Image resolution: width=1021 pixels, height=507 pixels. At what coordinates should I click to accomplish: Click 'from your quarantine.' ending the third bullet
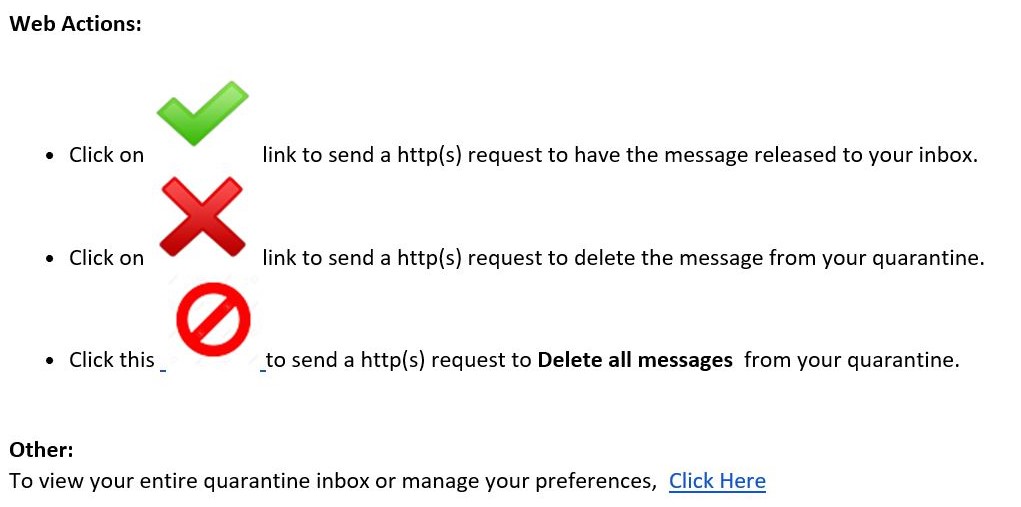click(x=852, y=359)
